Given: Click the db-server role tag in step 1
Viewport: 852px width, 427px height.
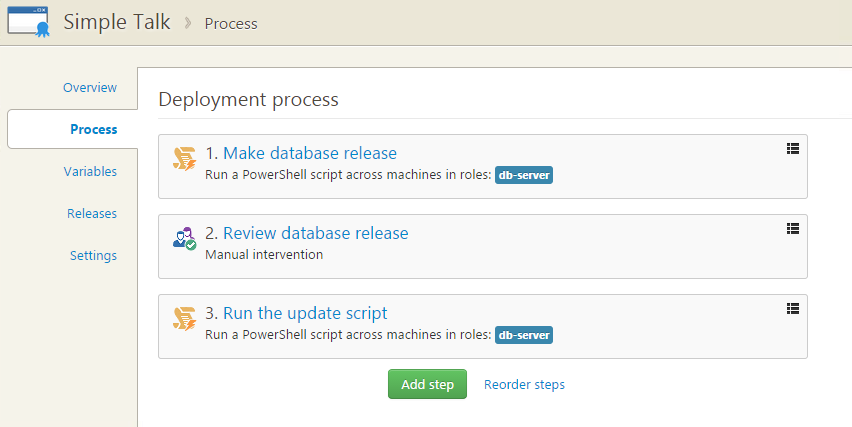Looking at the screenshot, I should [x=524, y=175].
